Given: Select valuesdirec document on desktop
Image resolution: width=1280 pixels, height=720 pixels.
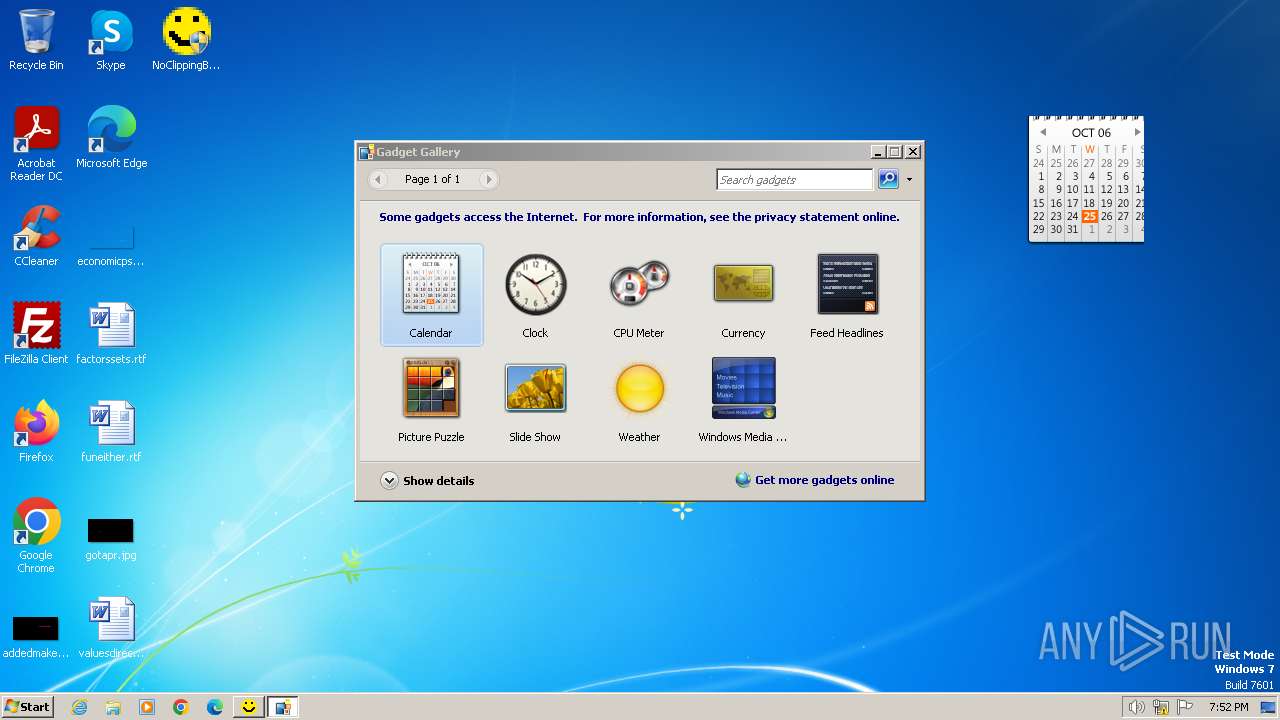Looking at the screenshot, I should (x=111, y=628).
